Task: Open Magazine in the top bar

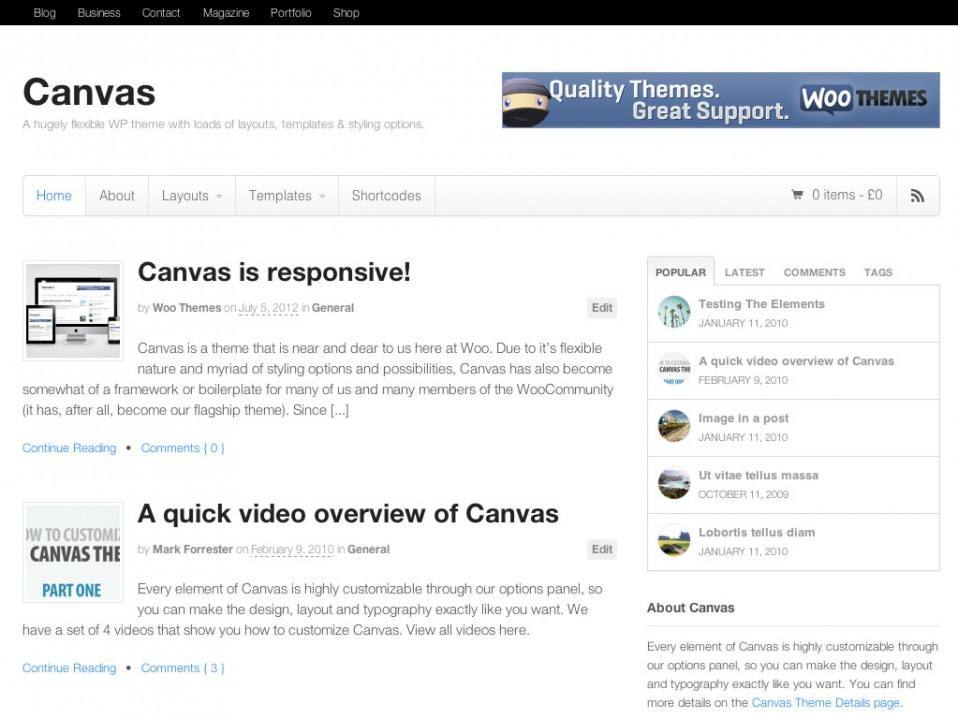Action: [226, 13]
